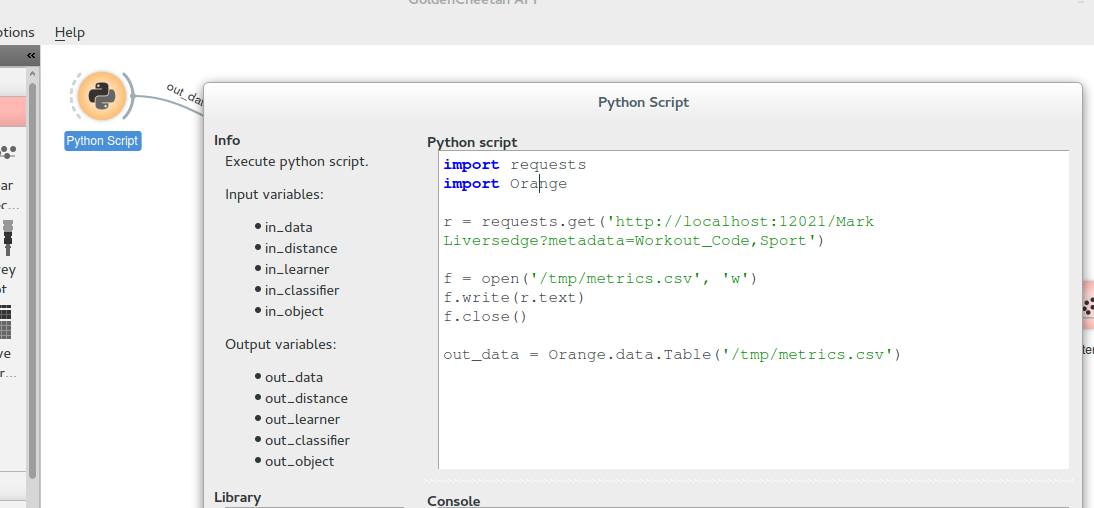Click the 'Python Script' dialog title bar
The image size is (1094, 508).
[x=643, y=102]
